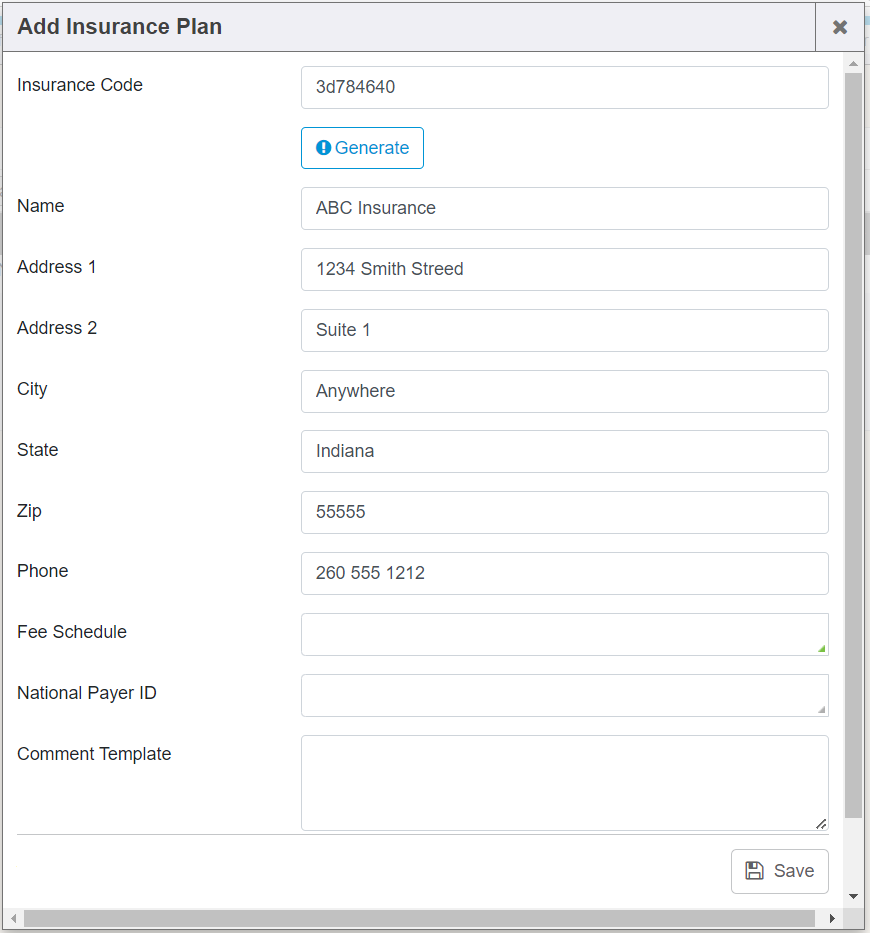Close the Add Insurance Plan dialog
870x933 pixels.
point(840,27)
